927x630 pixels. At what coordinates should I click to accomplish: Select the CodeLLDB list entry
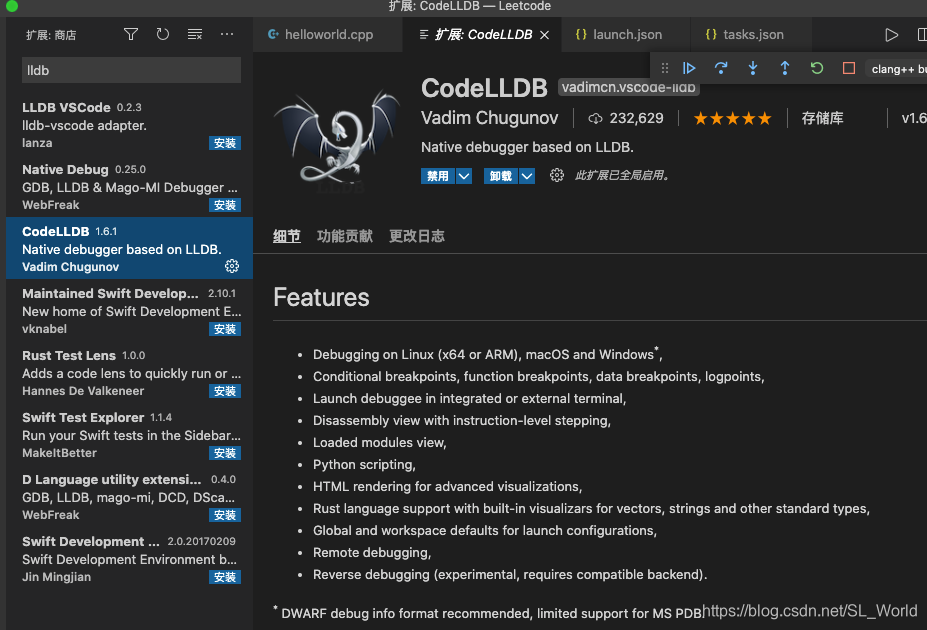129,248
